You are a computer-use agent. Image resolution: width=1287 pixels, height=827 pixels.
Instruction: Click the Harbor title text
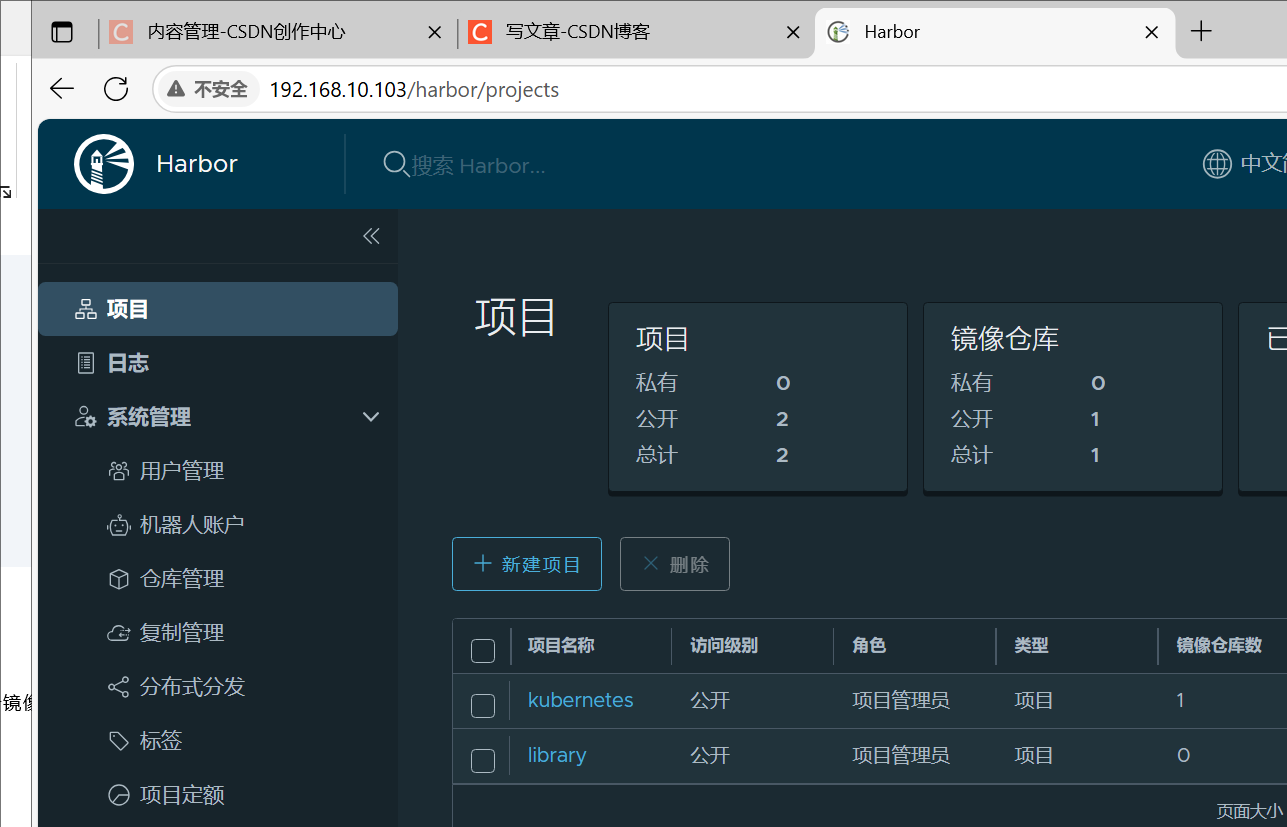[197, 164]
